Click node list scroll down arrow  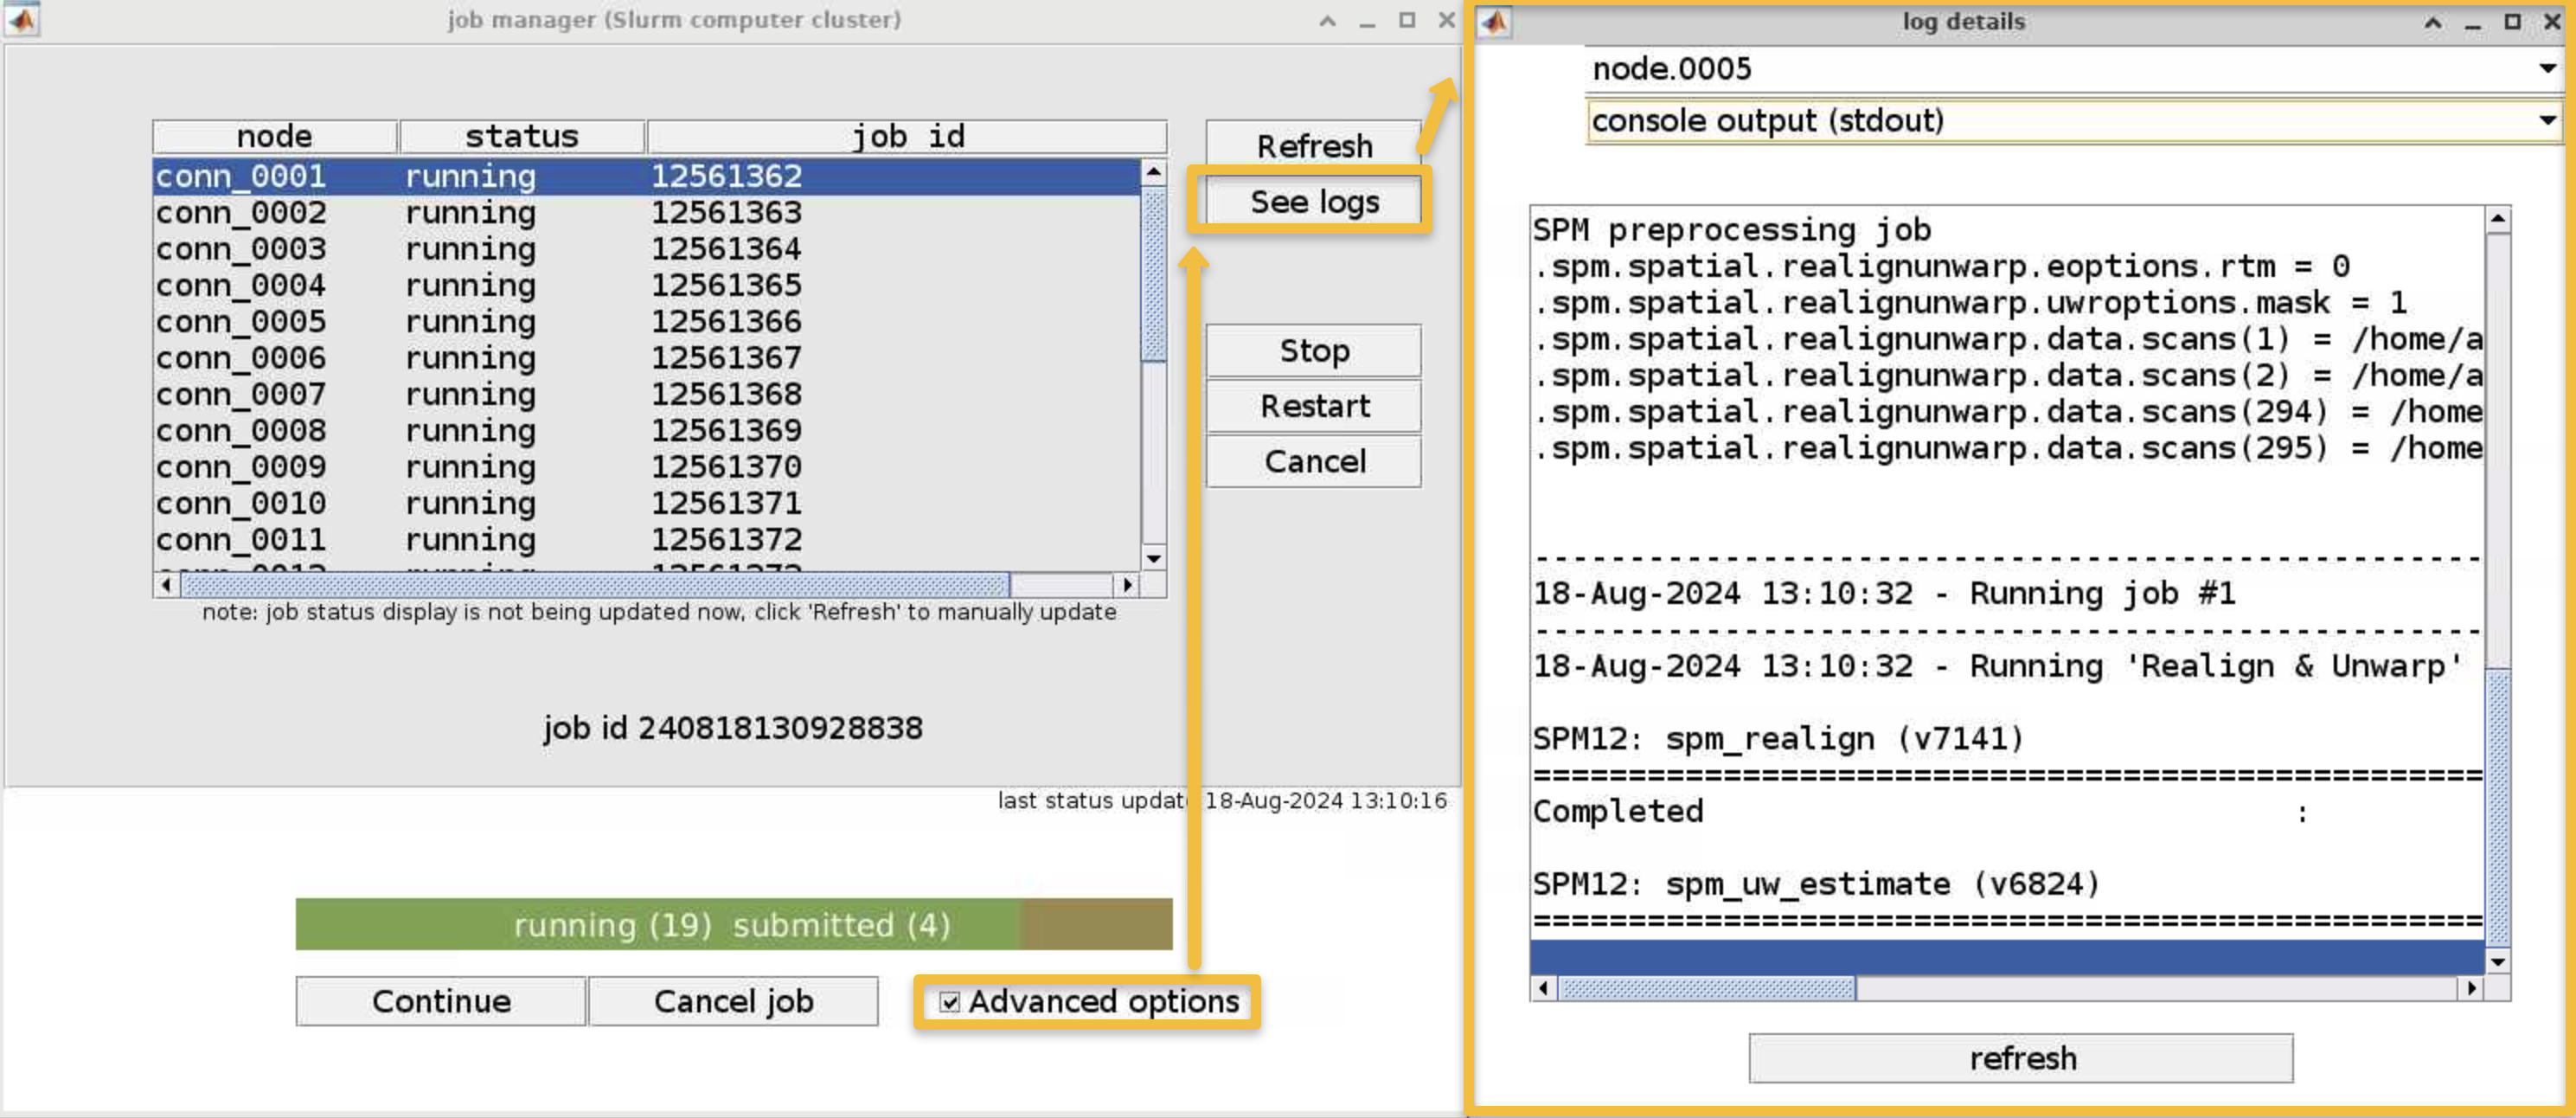(x=1153, y=558)
